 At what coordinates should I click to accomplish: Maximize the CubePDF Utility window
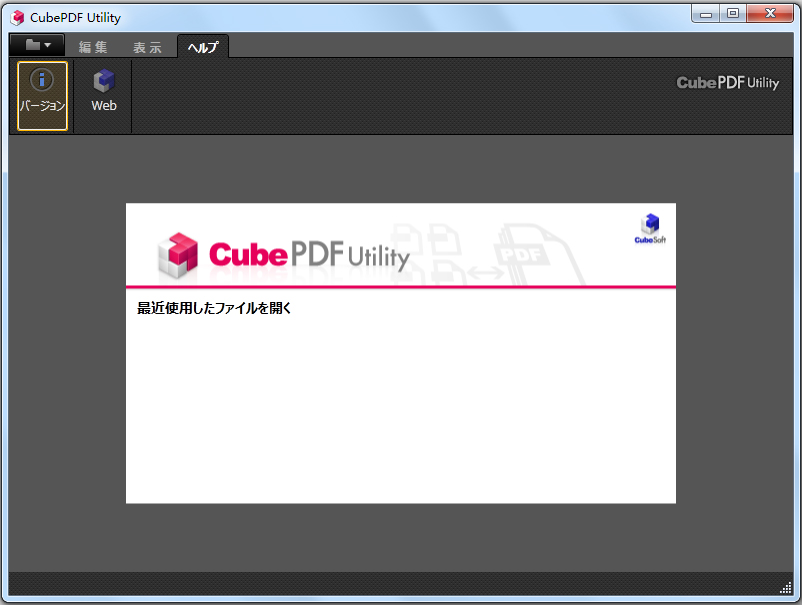click(733, 14)
